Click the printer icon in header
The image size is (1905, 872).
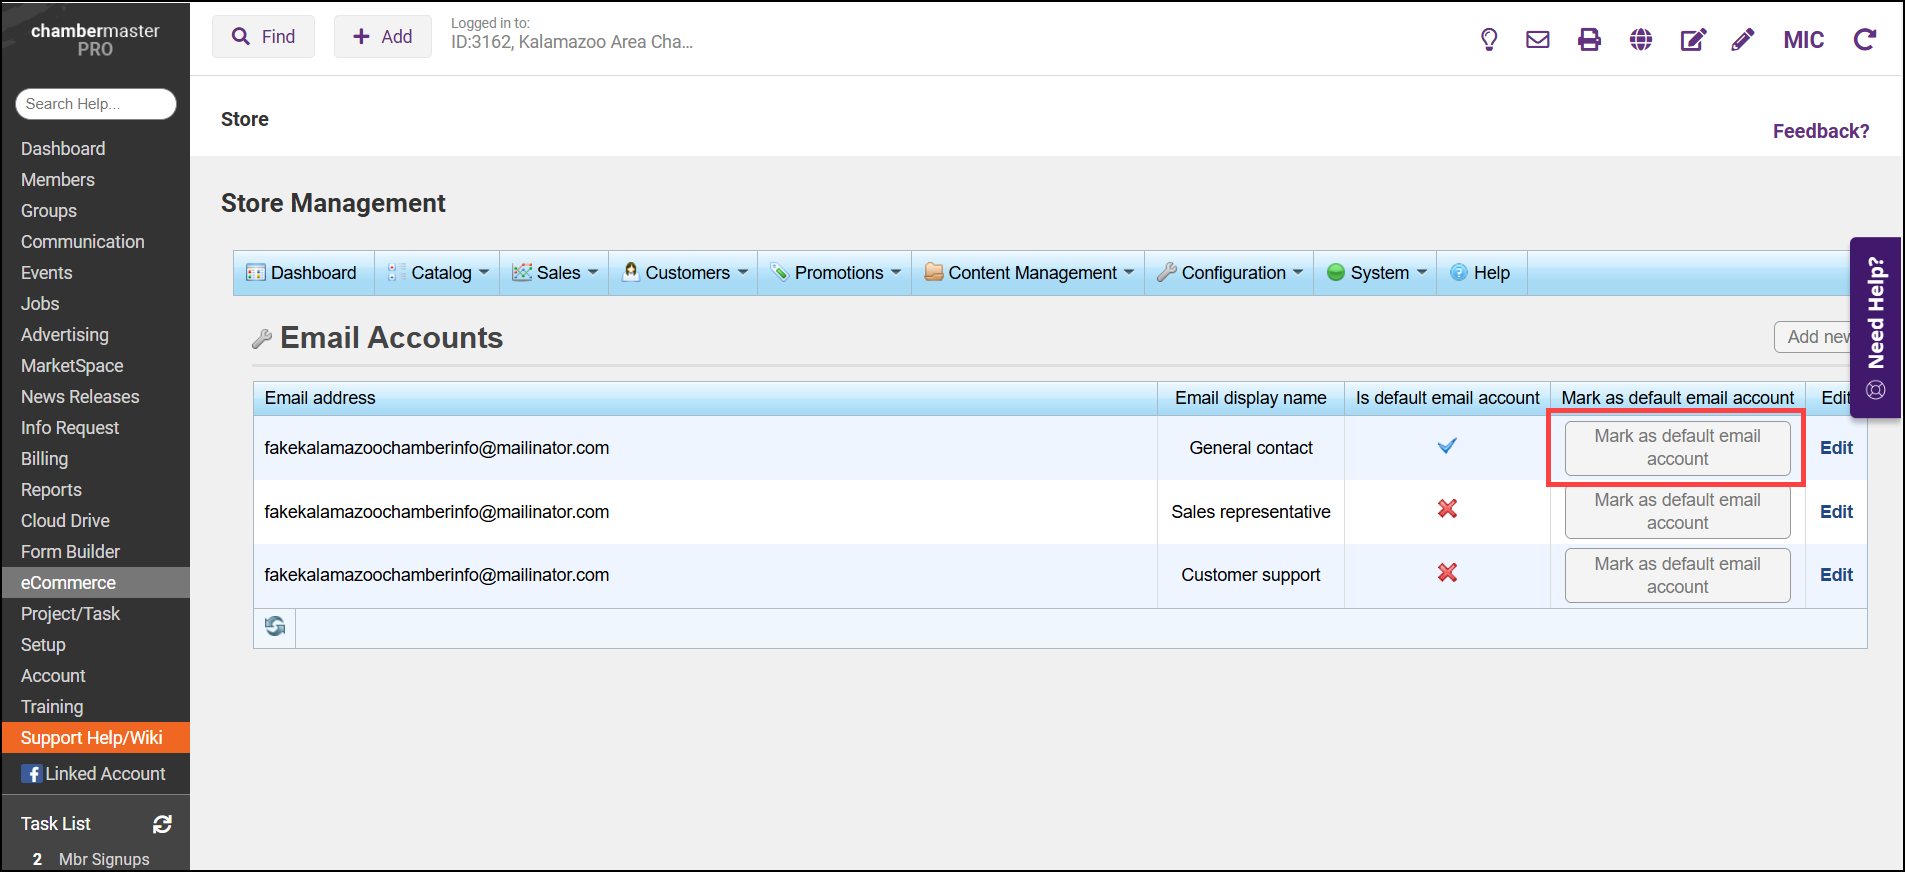click(x=1589, y=40)
